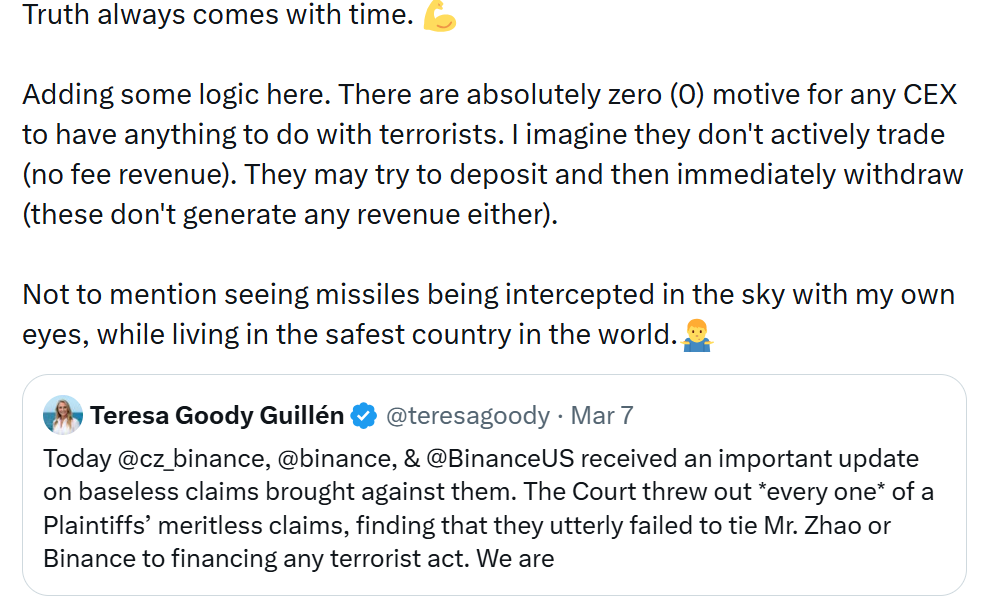
Task: Click the flexed bicep emoji
Action: (x=441, y=16)
